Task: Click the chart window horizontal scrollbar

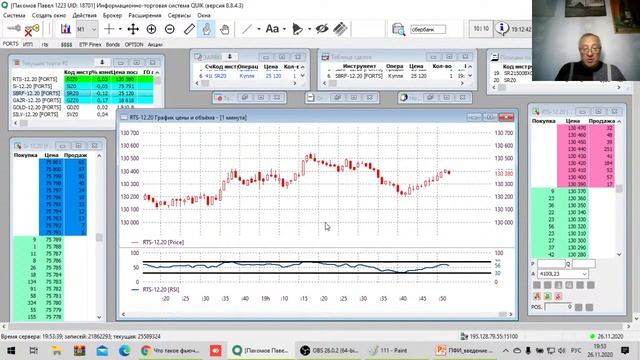Action: (316, 314)
